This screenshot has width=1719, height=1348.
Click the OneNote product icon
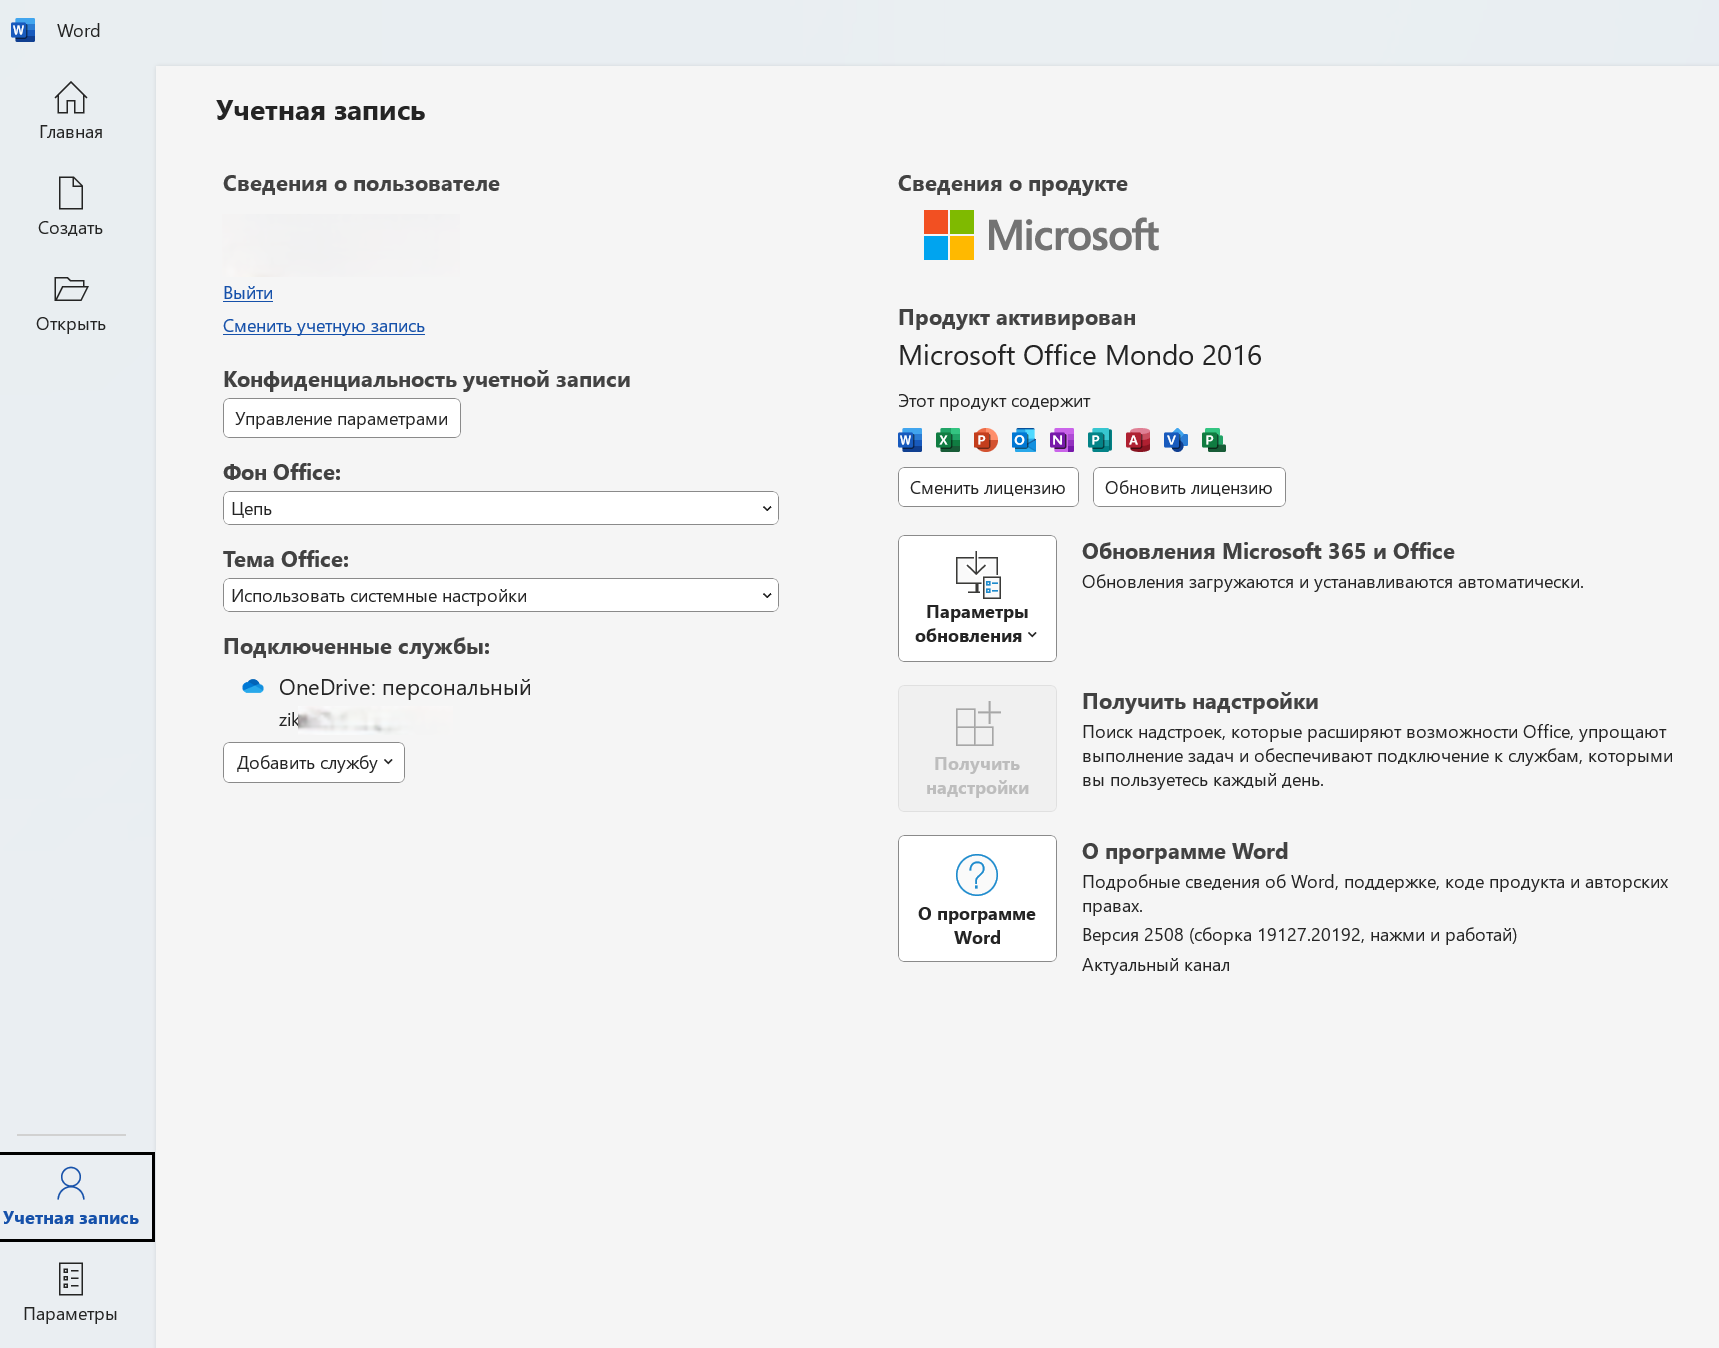coord(1061,440)
